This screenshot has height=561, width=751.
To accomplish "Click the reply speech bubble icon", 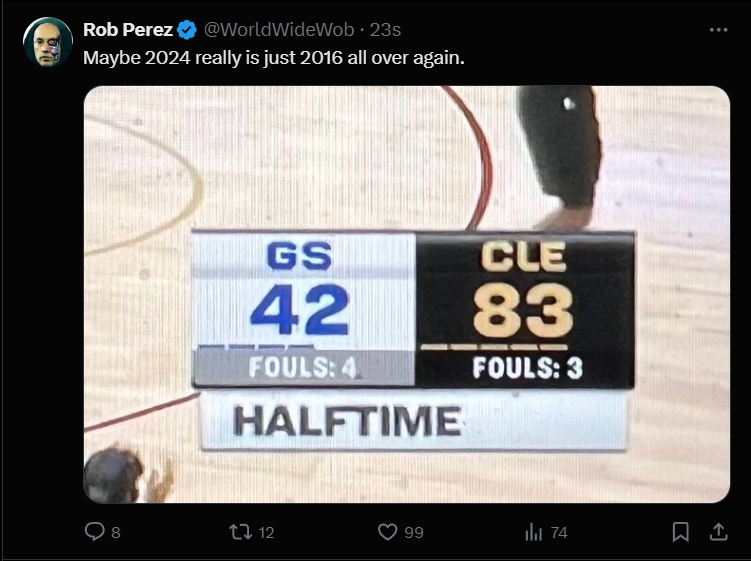I will click(x=95, y=532).
